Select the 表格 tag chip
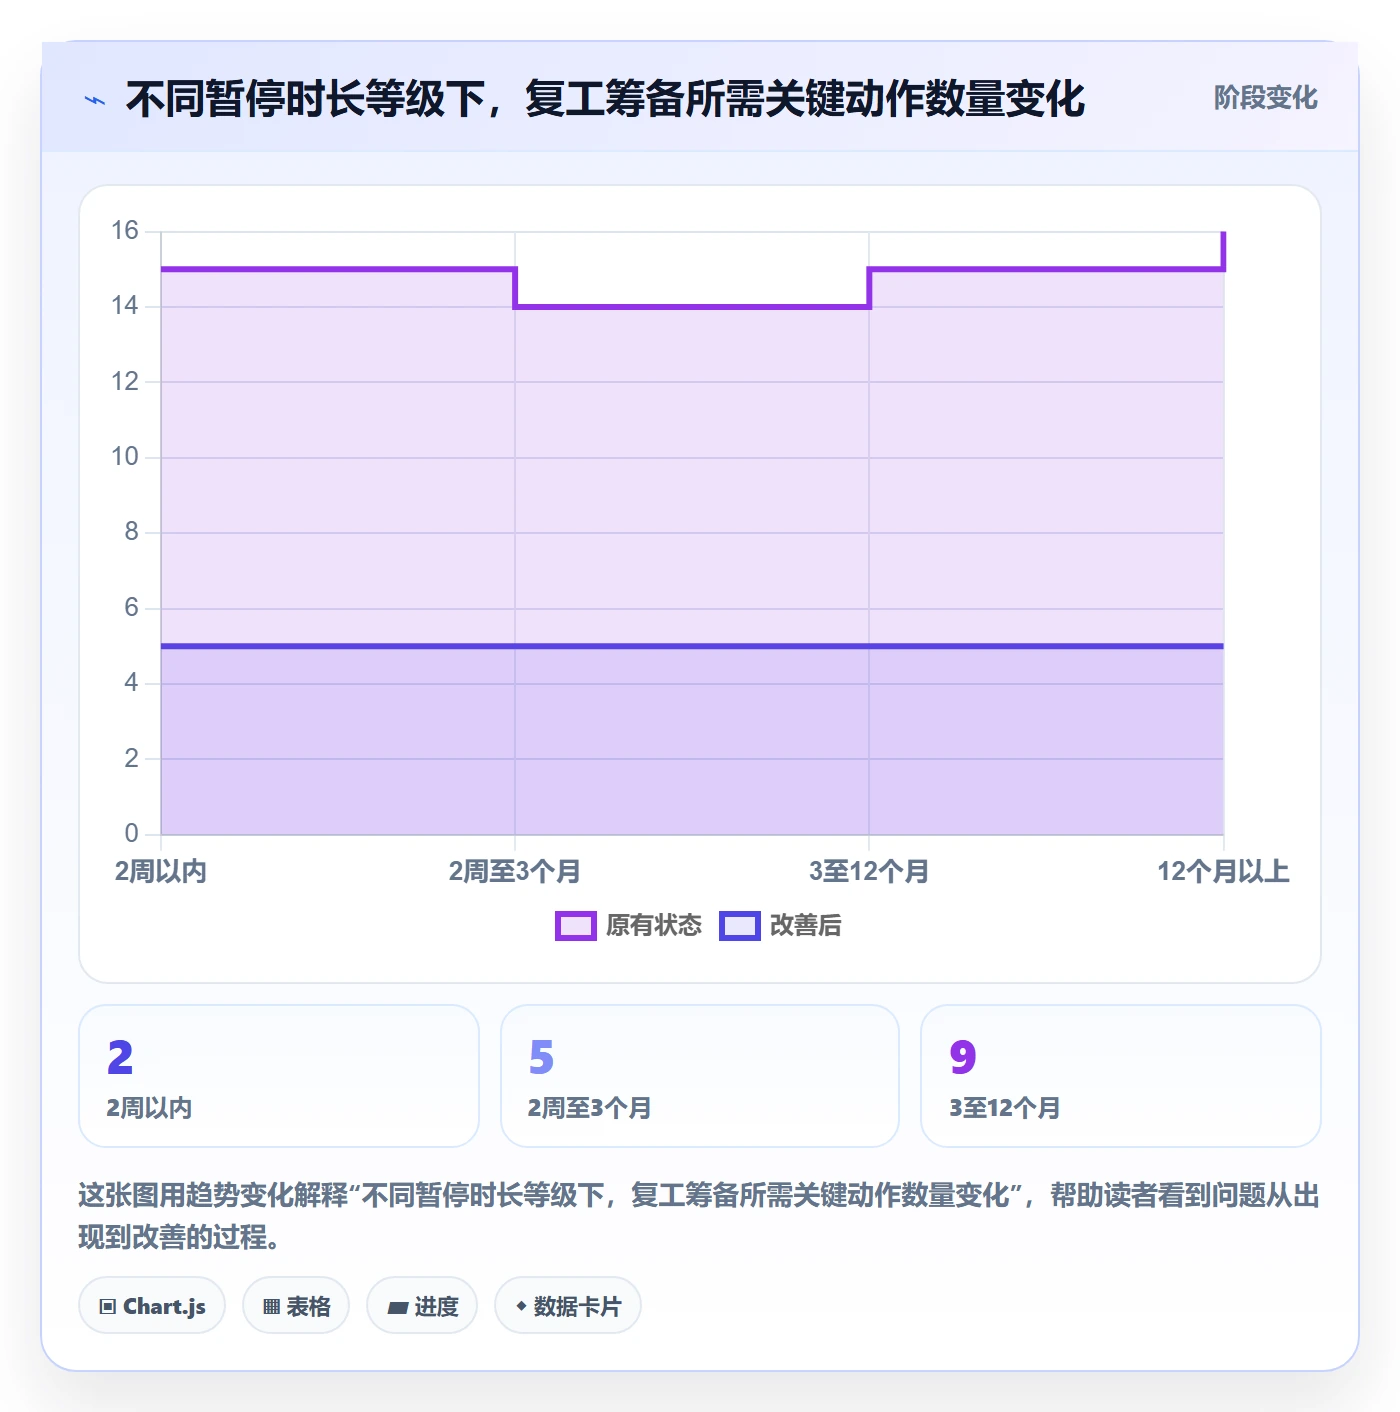The image size is (1400, 1412). click(296, 1305)
